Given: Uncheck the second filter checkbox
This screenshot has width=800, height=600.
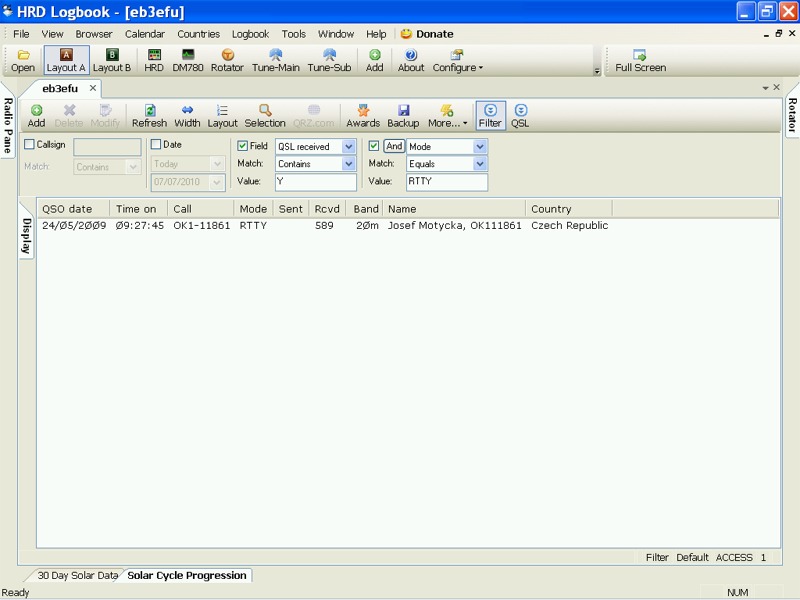Looking at the screenshot, I should [373, 146].
